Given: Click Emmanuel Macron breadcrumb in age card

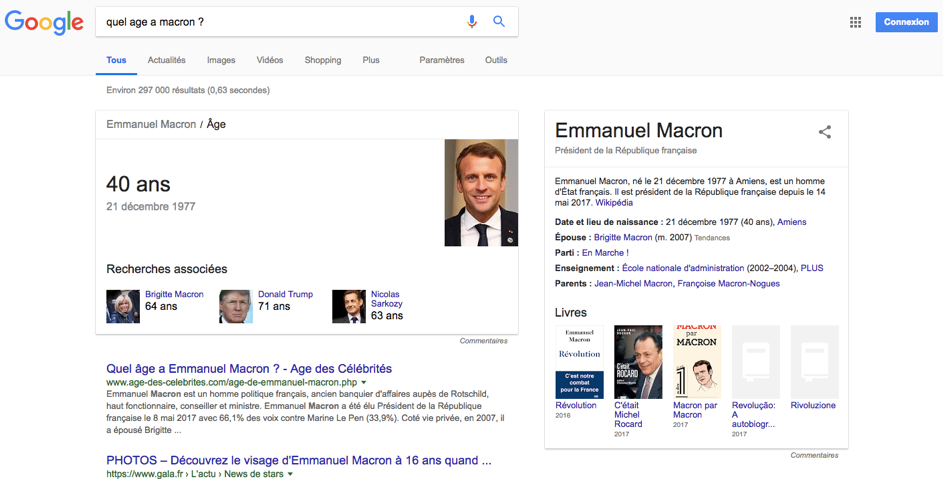Looking at the screenshot, I should coord(151,125).
